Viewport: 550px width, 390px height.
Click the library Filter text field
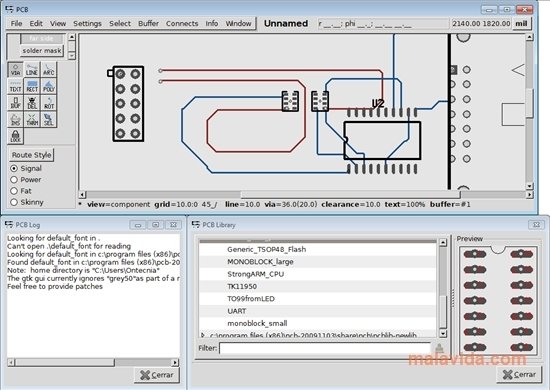click(x=325, y=348)
